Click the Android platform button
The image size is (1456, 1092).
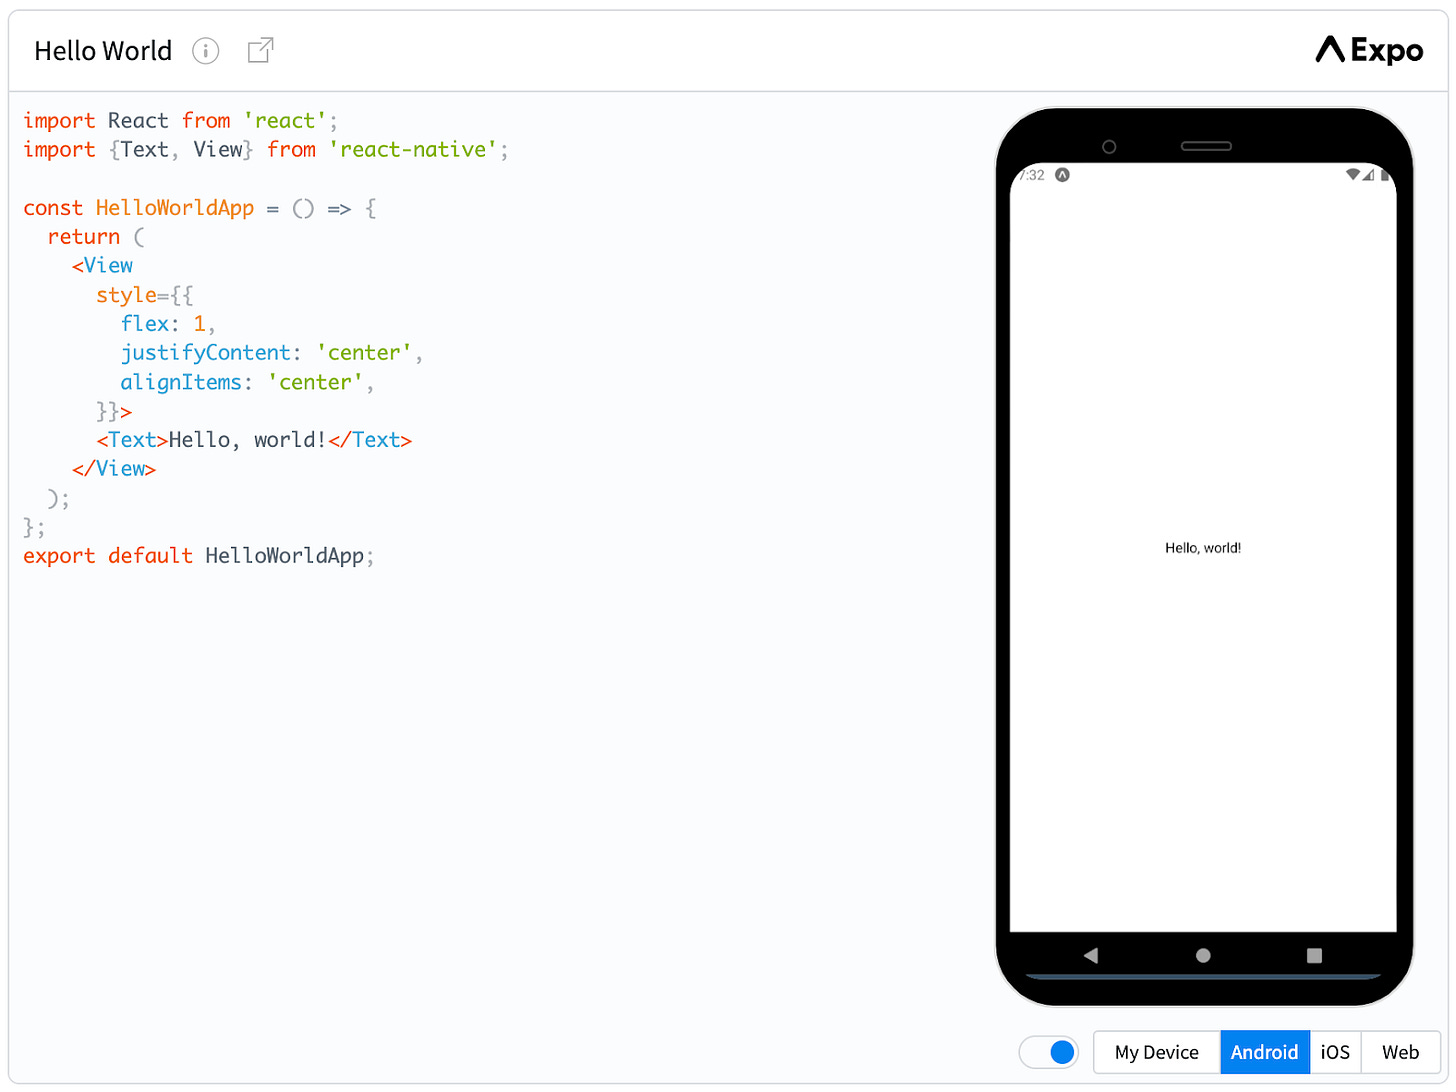tap(1264, 1052)
